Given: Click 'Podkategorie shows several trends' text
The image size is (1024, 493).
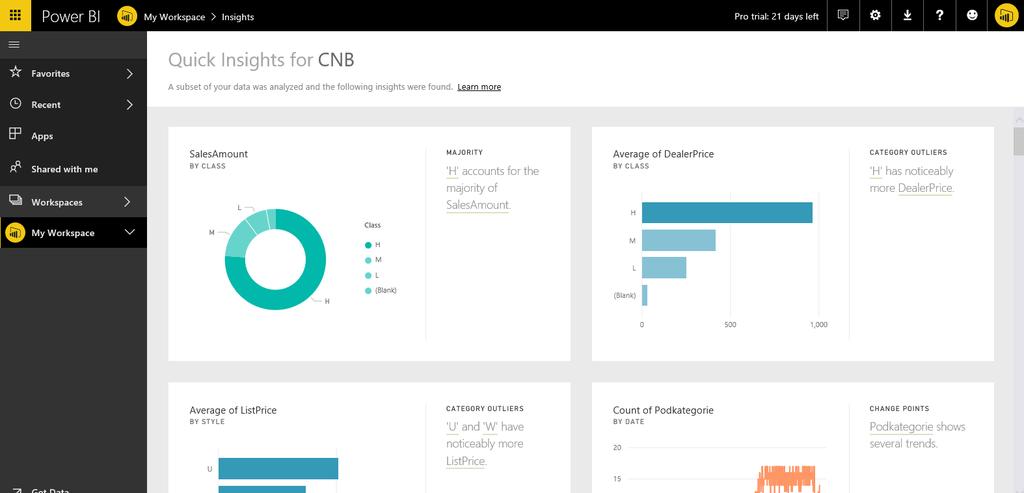Looking at the screenshot, I should click(917, 435).
